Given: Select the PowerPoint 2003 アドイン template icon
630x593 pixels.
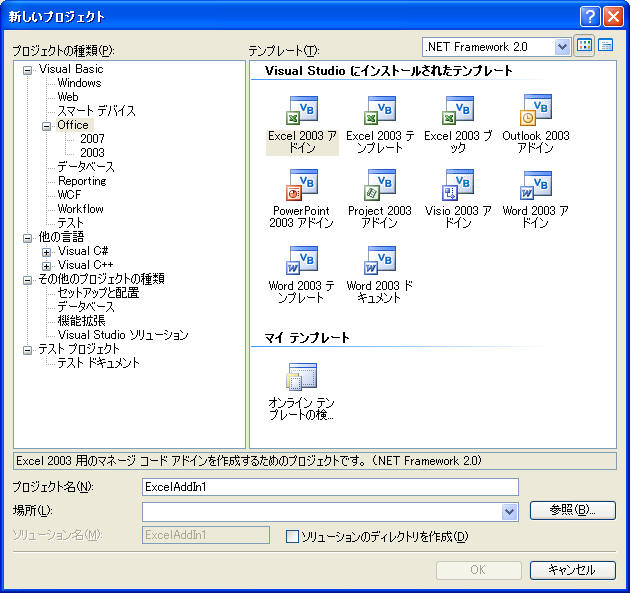Looking at the screenshot, I should tap(302, 185).
